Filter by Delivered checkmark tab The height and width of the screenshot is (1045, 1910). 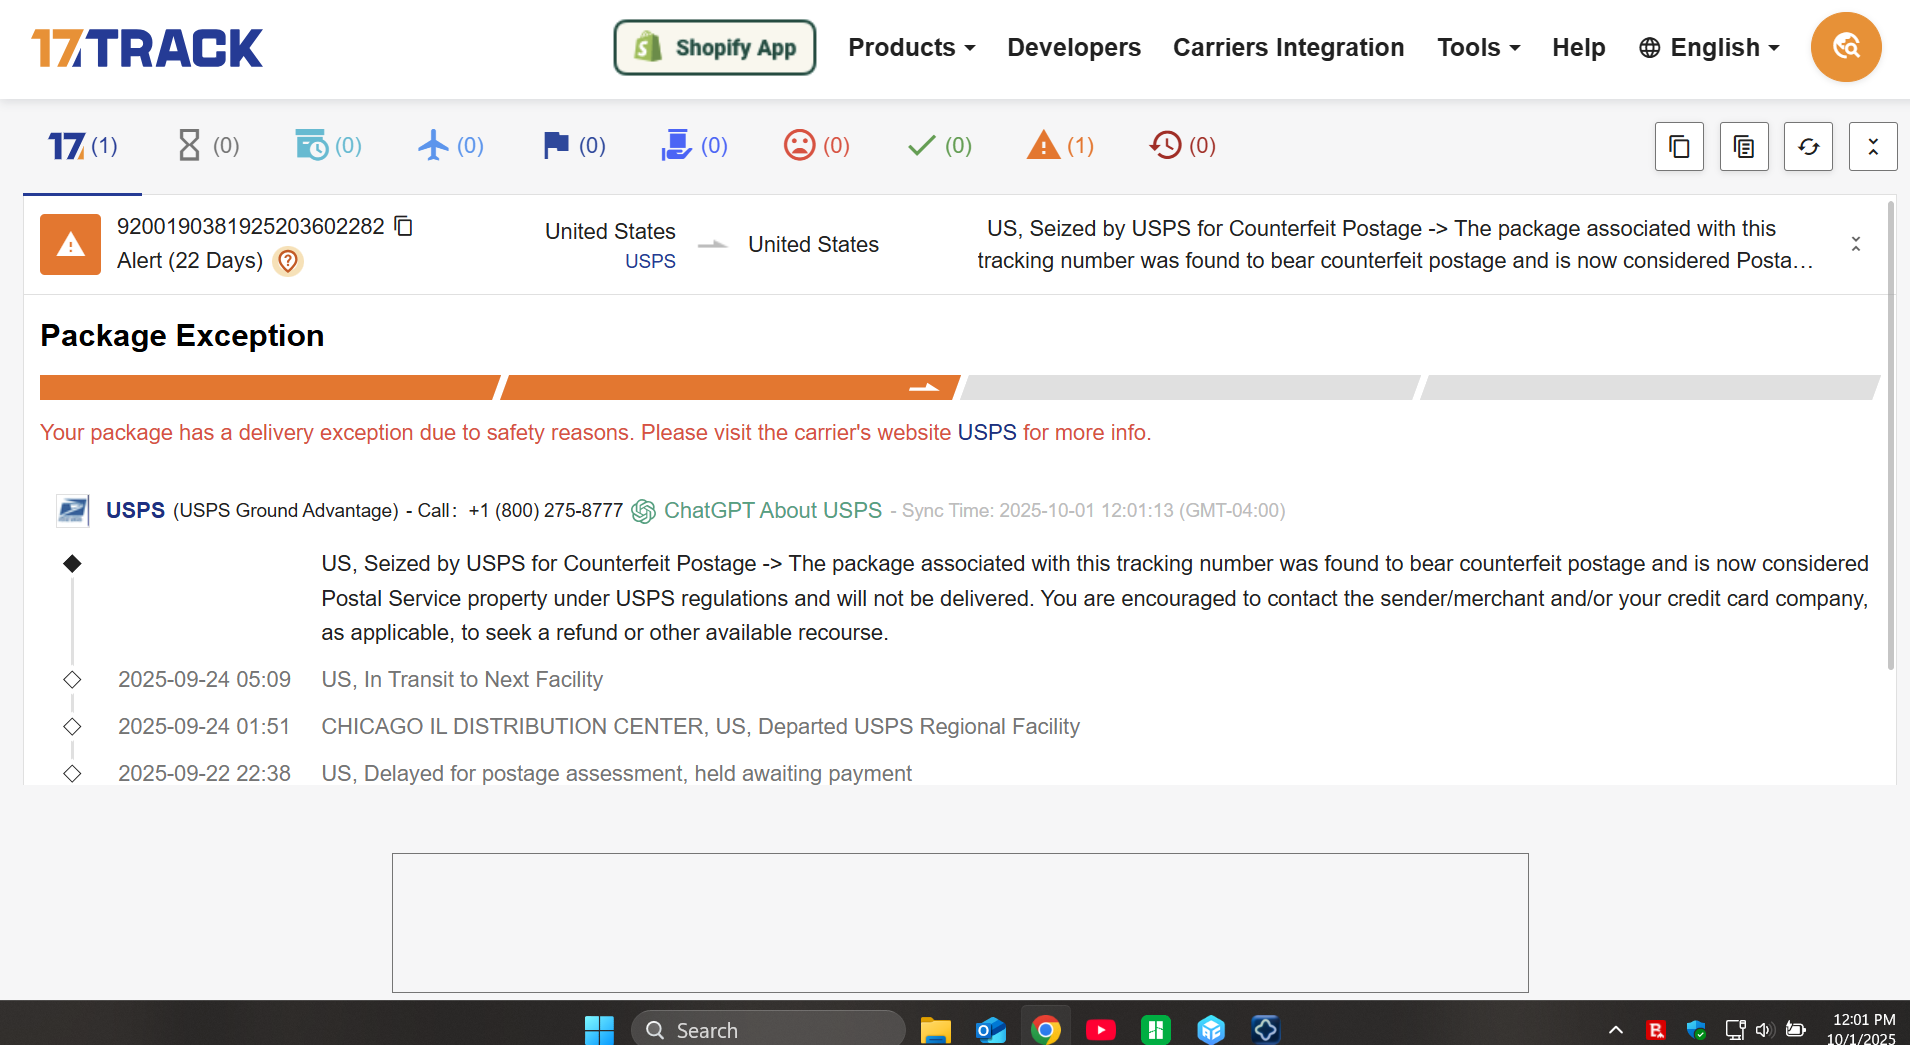coord(939,146)
